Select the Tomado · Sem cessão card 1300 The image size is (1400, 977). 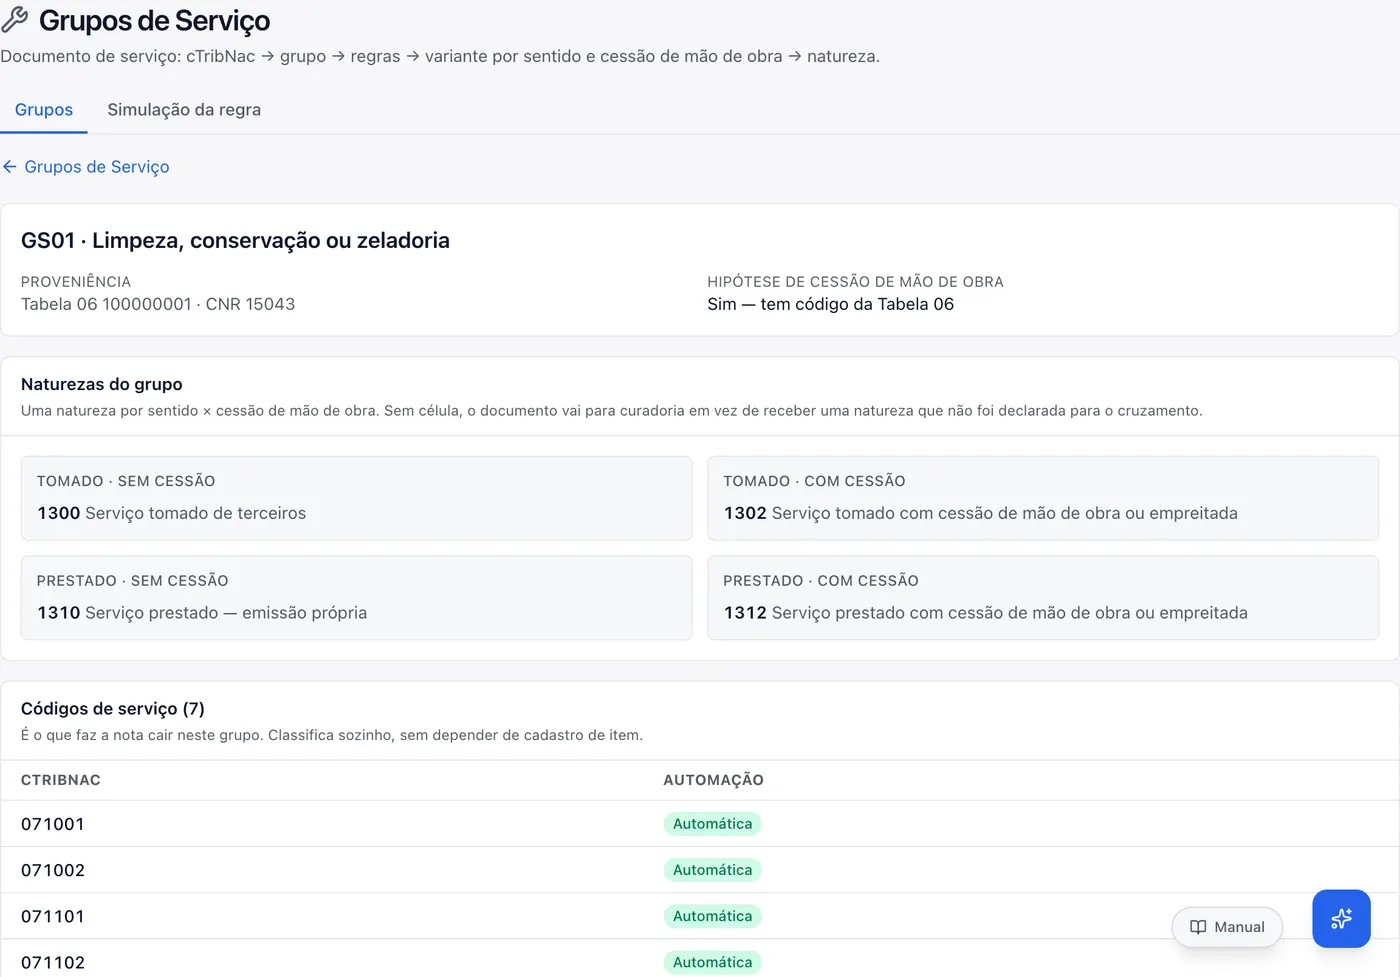pos(356,498)
